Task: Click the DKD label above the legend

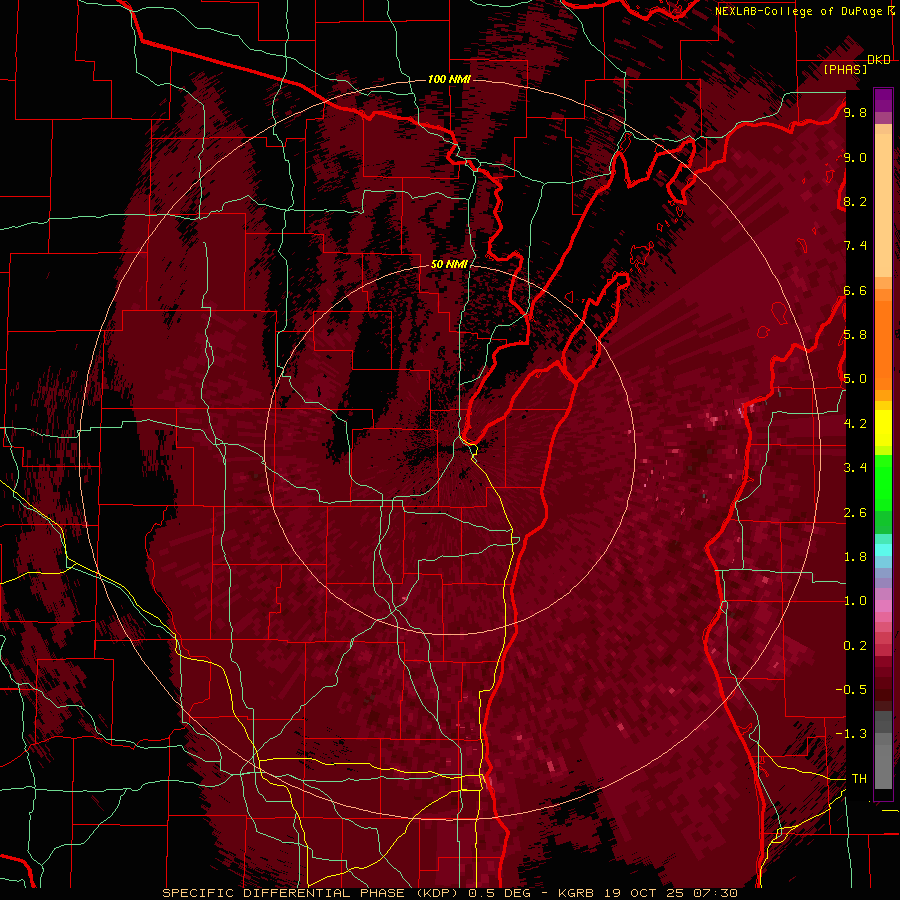Action: pyautogui.click(x=879, y=60)
